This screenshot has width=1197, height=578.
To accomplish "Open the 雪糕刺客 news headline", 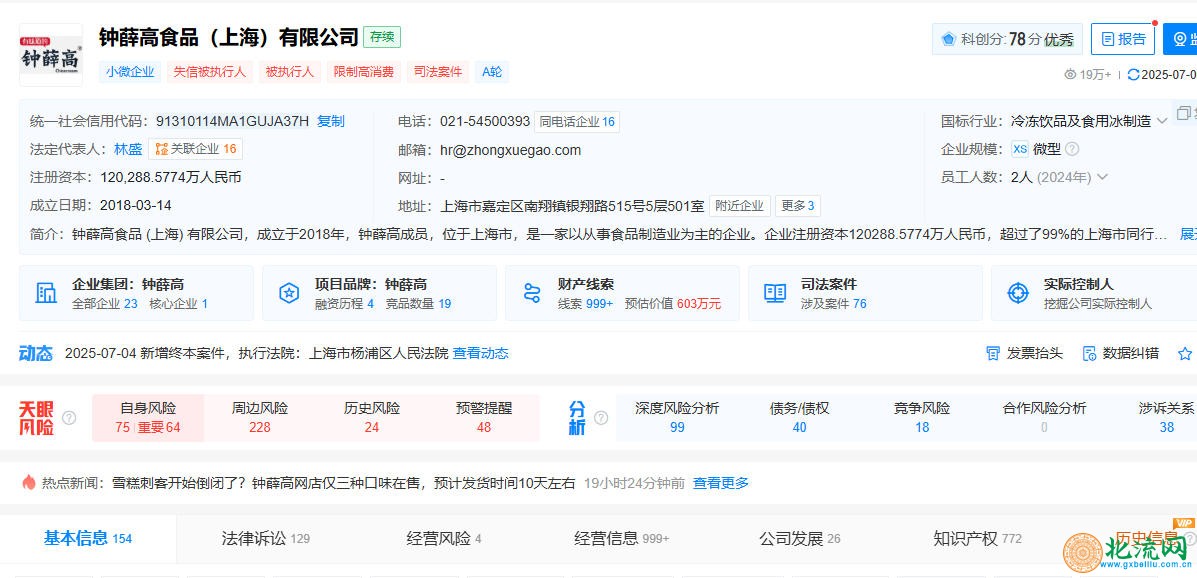I will [x=344, y=483].
